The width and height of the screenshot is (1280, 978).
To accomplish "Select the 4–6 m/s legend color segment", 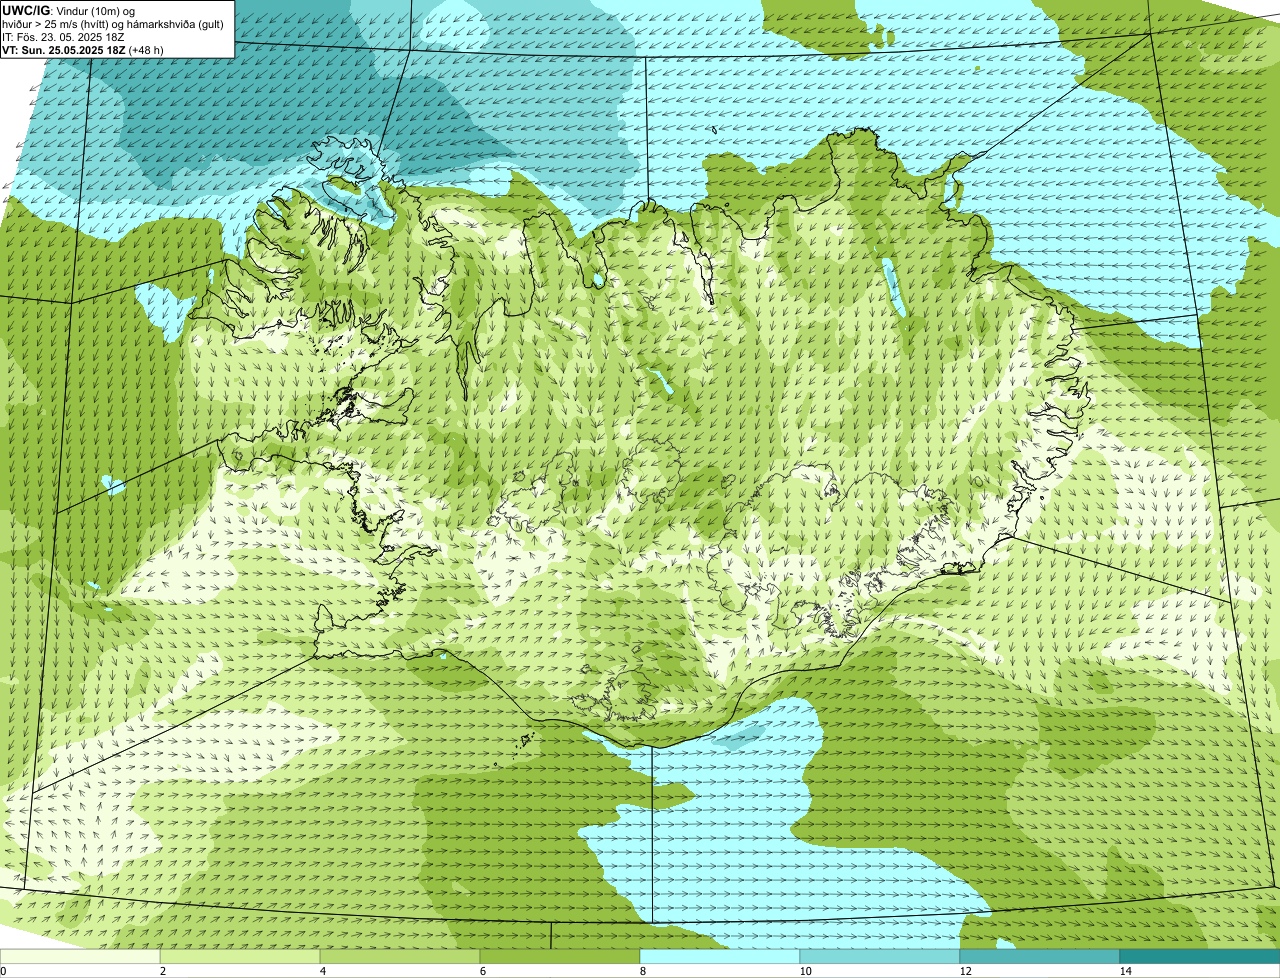I will 401,956.
